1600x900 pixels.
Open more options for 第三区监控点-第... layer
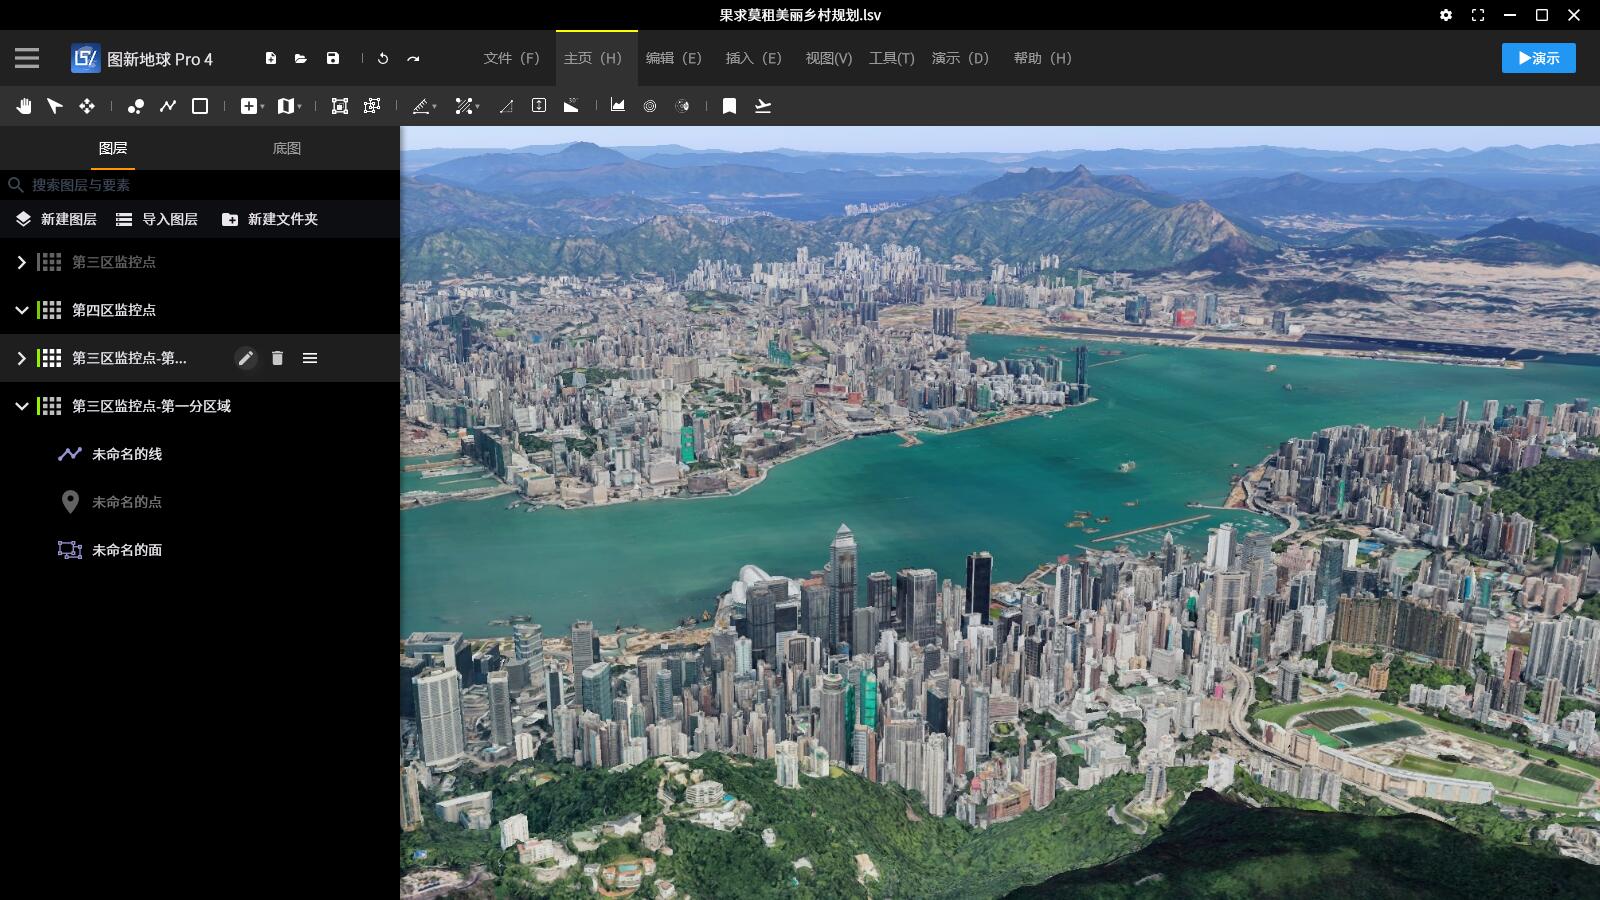[x=310, y=358]
